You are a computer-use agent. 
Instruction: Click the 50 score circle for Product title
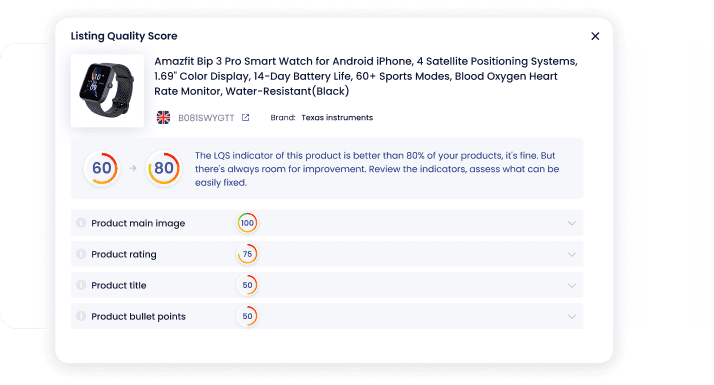click(x=247, y=285)
